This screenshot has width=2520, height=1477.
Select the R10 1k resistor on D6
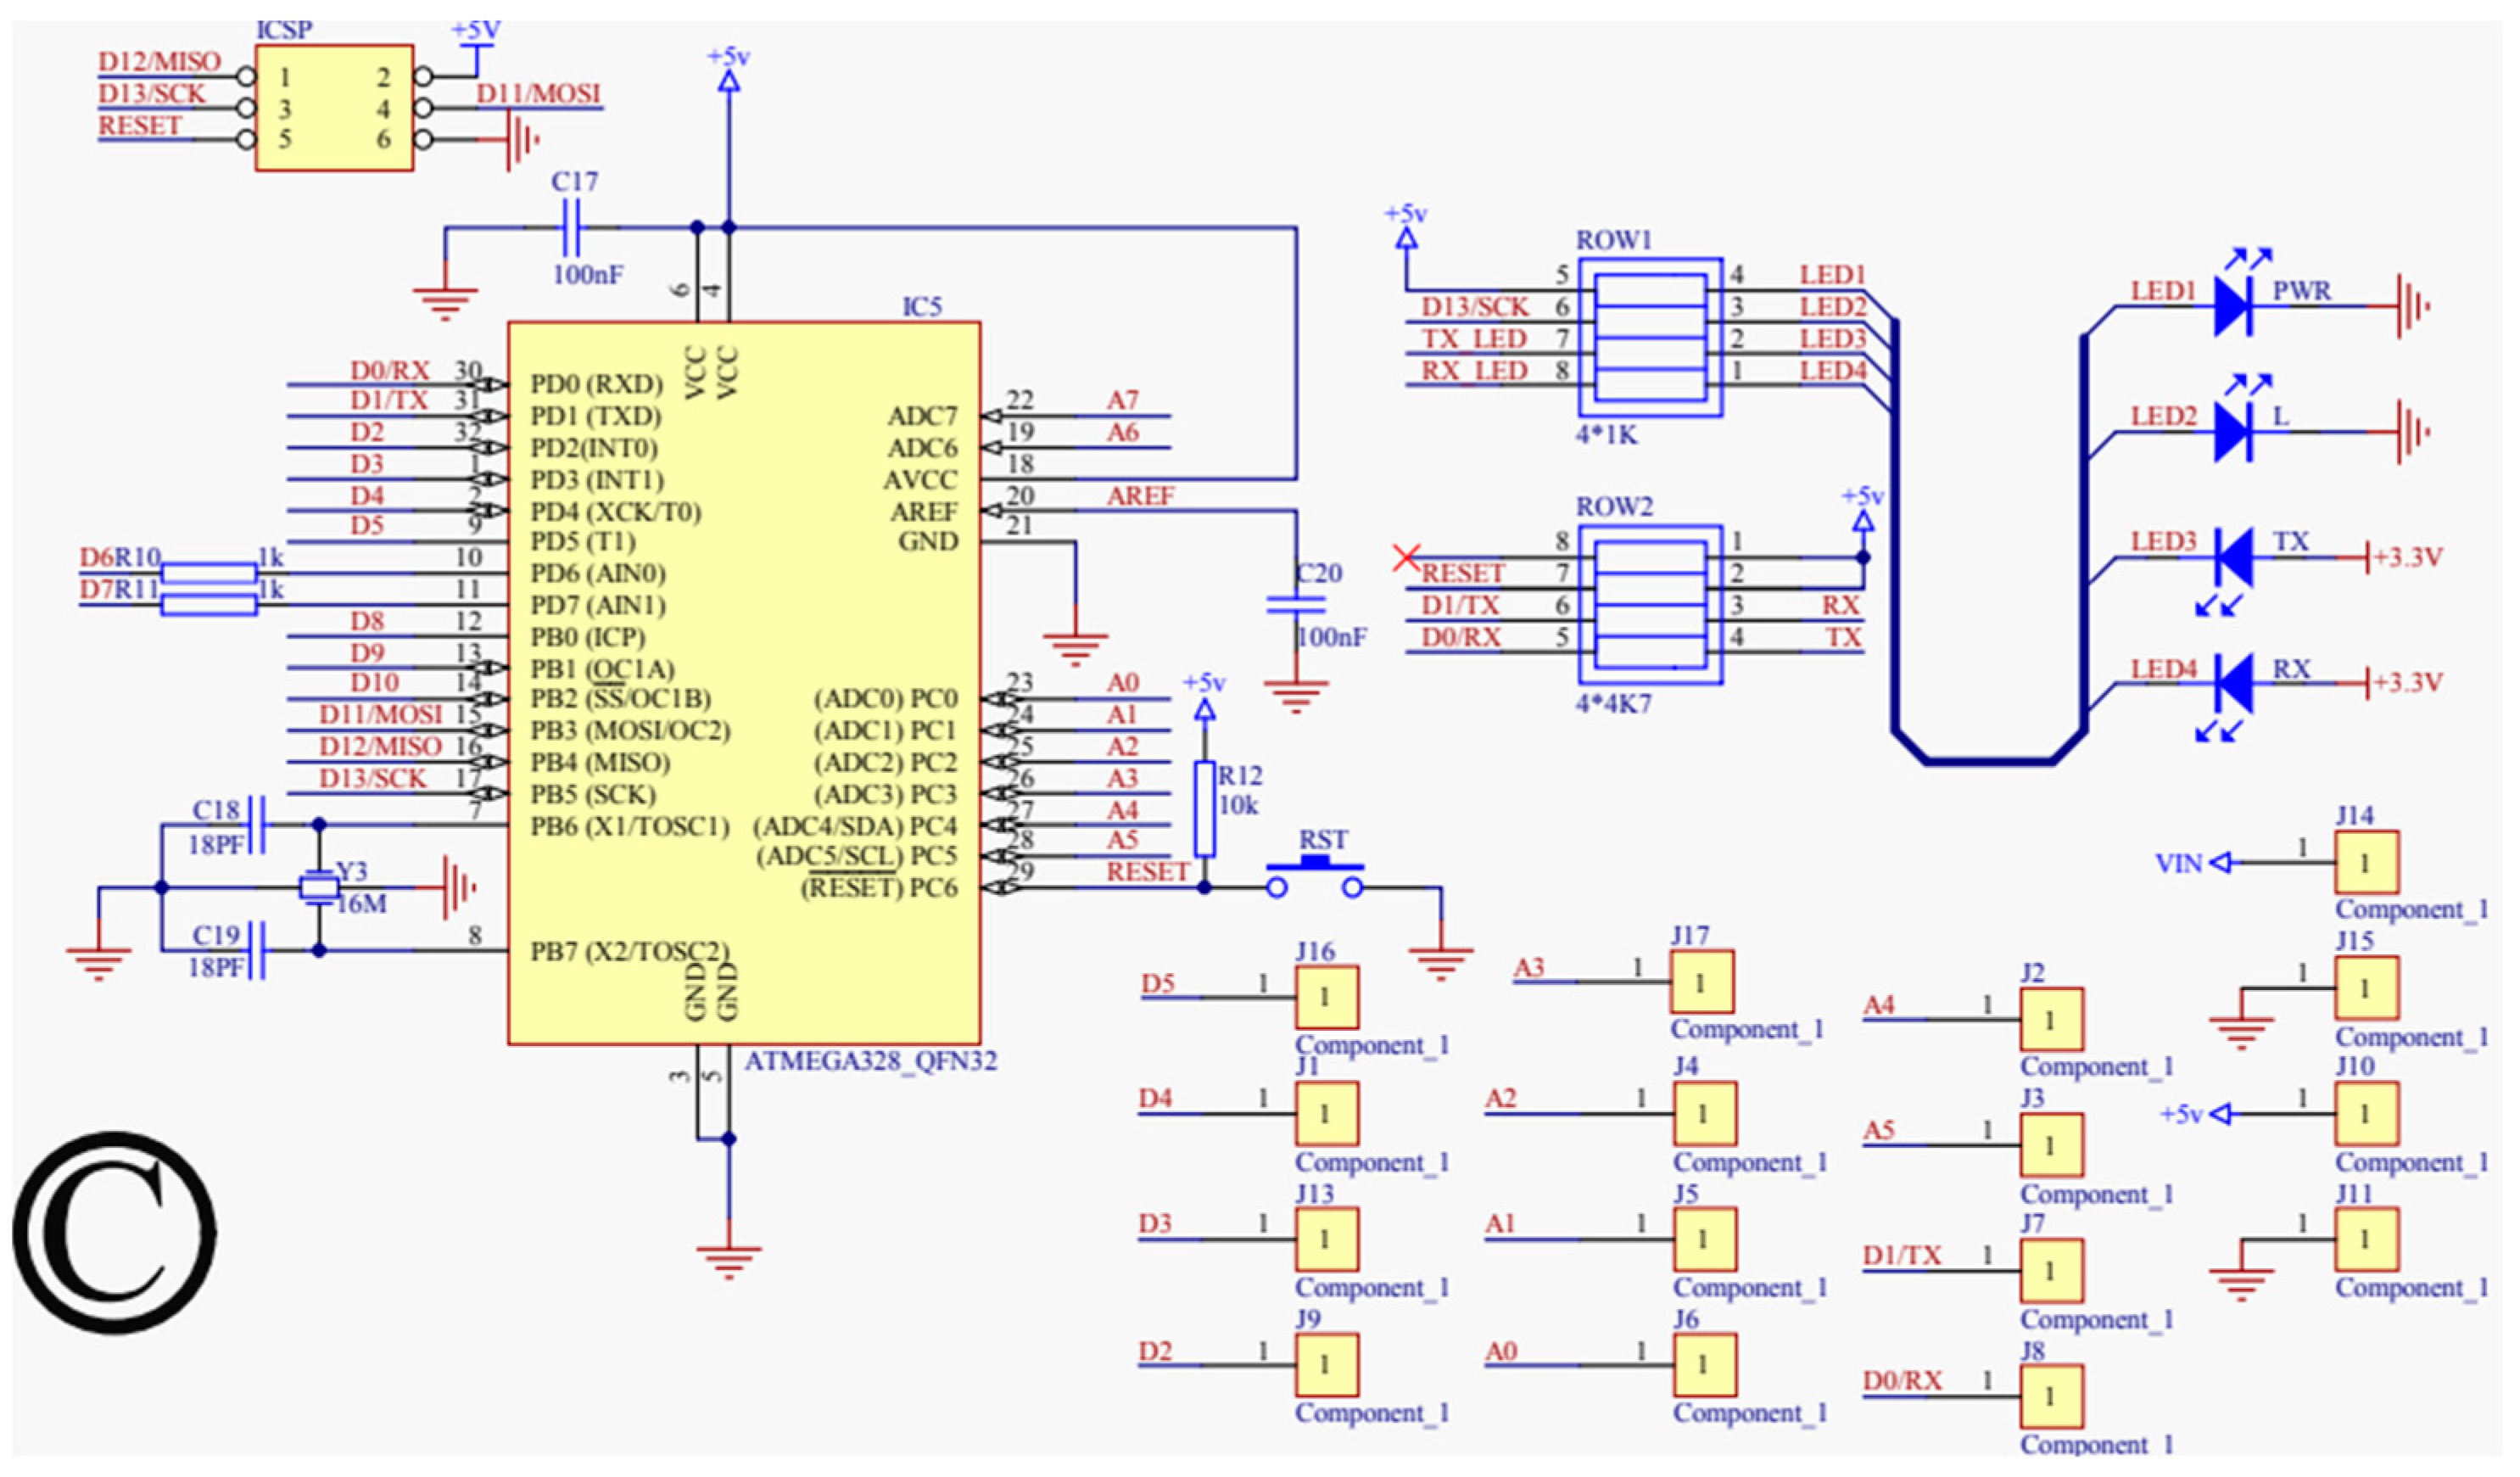point(209,573)
